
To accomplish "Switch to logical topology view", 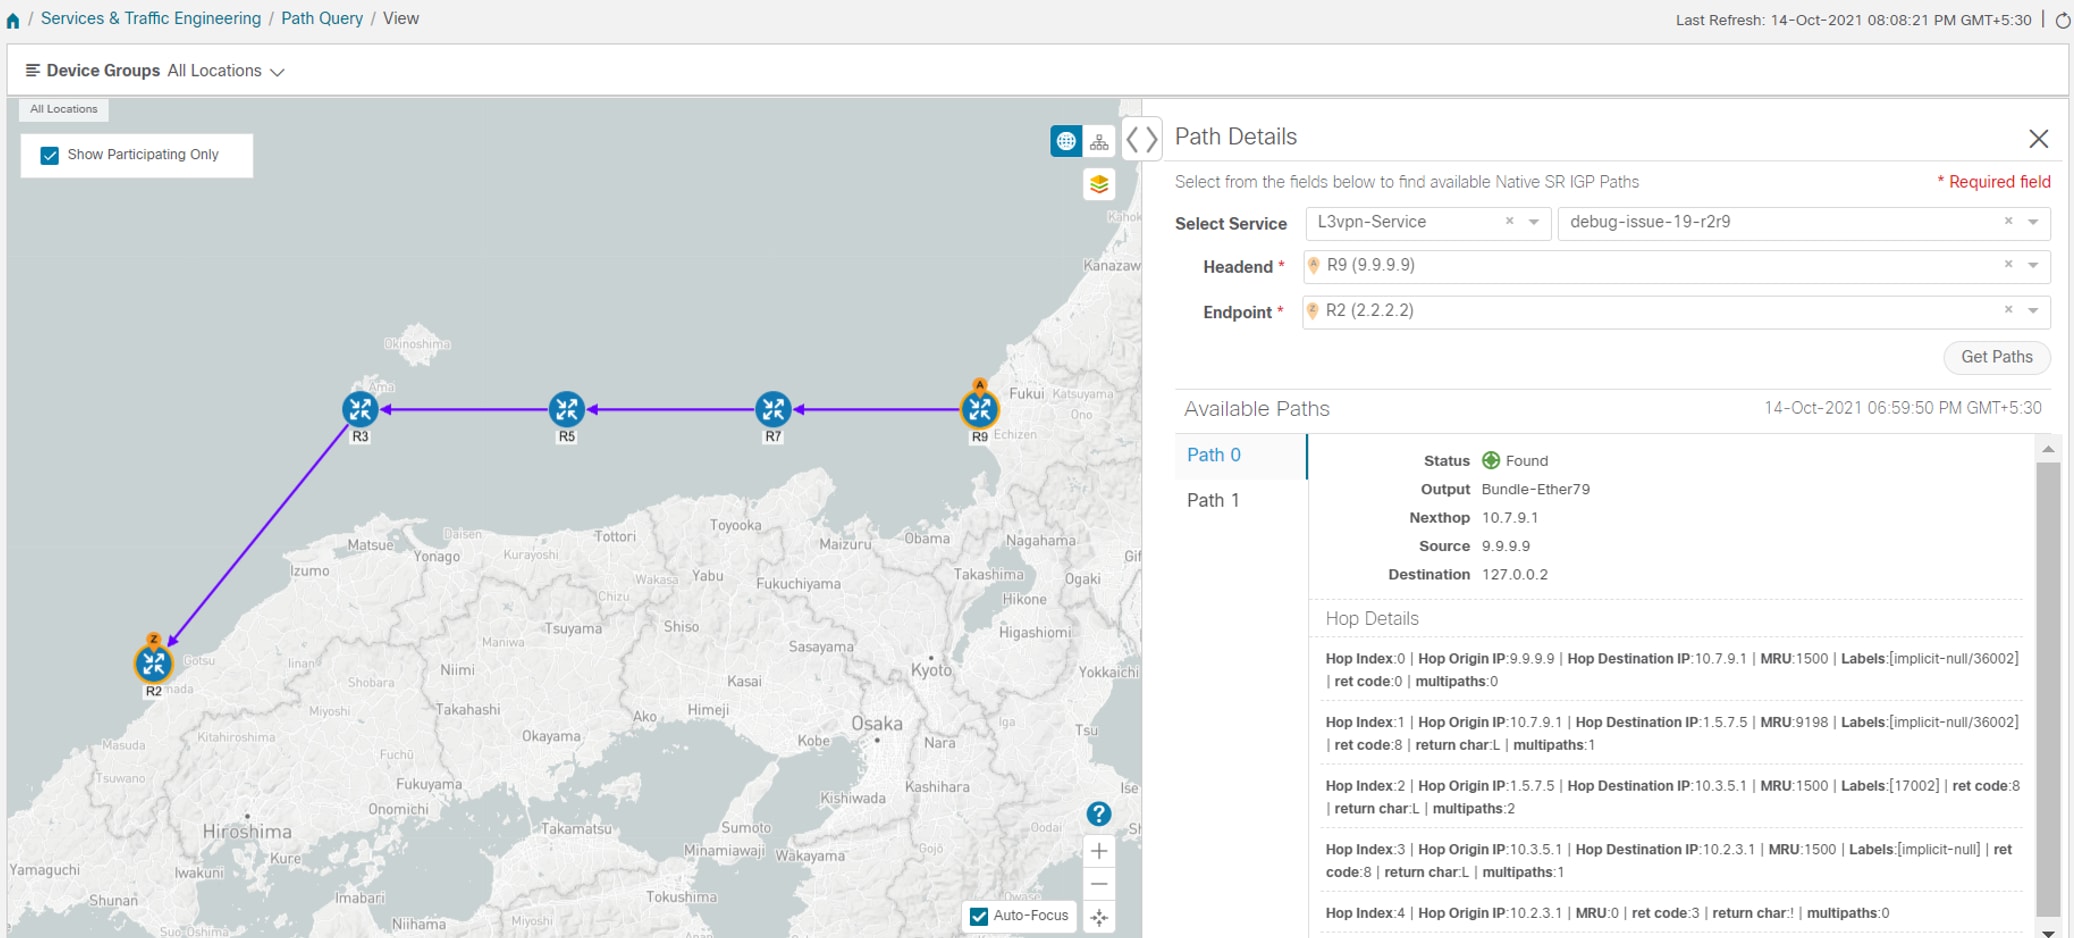I will (1099, 141).
